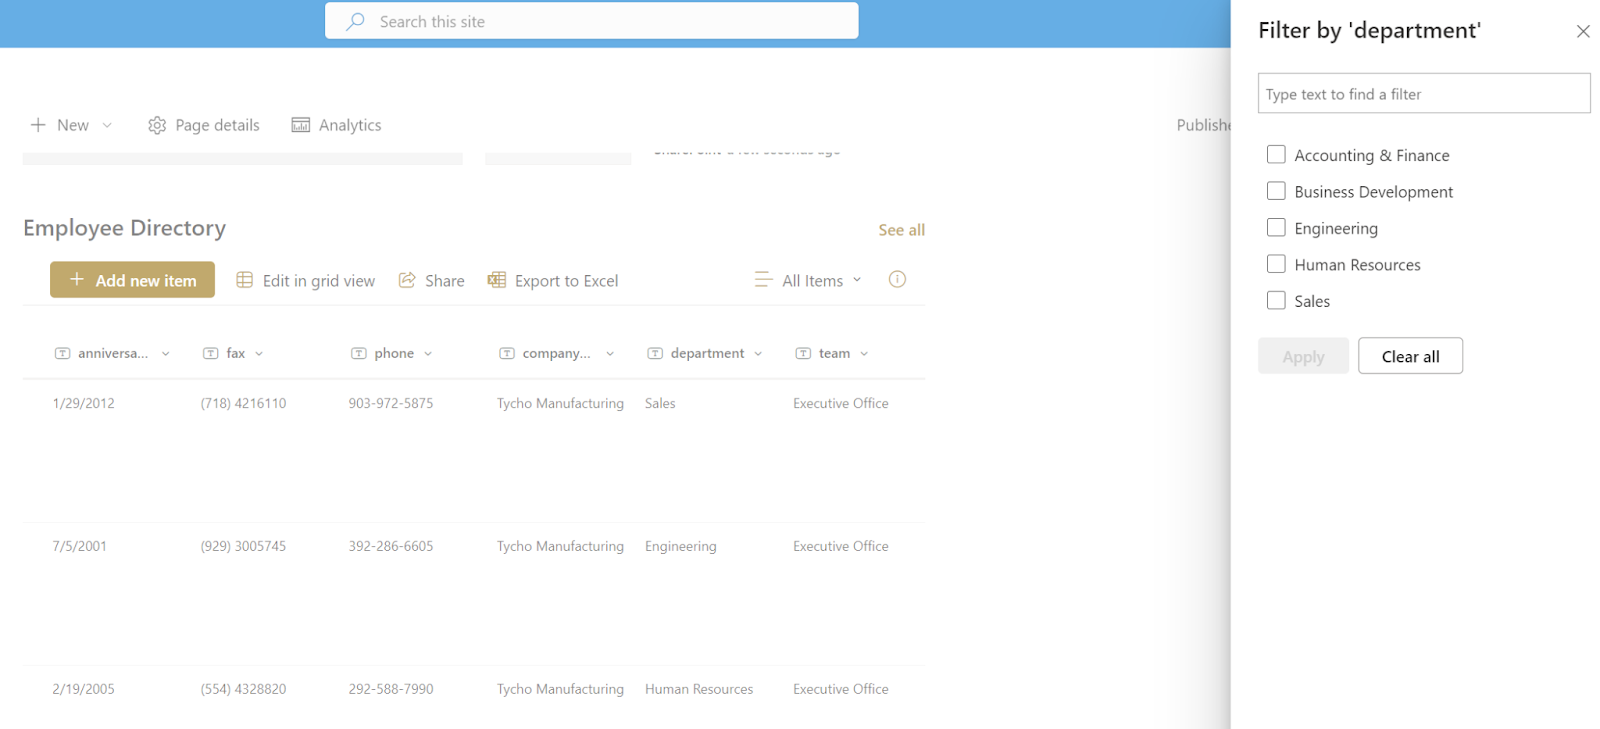Click the Apply filter button
This screenshot has height=729, width=1600.
click(x=1303, y=356)
